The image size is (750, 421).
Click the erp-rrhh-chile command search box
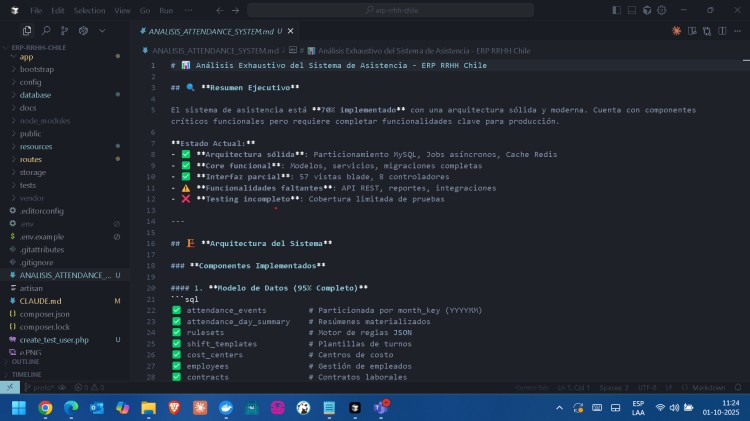click(390, 10)
